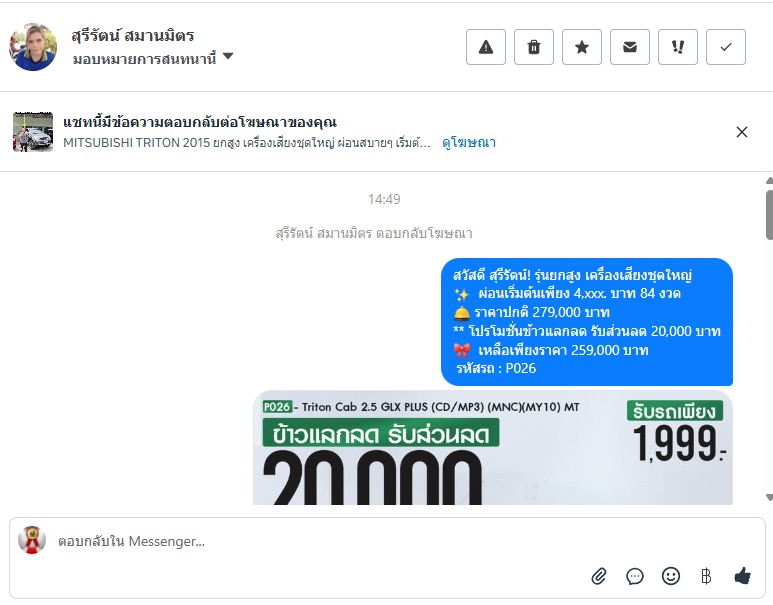773x605 pixels.
Task: Open the Triton Cab promotion image
Action: click(x=492, y=447)
